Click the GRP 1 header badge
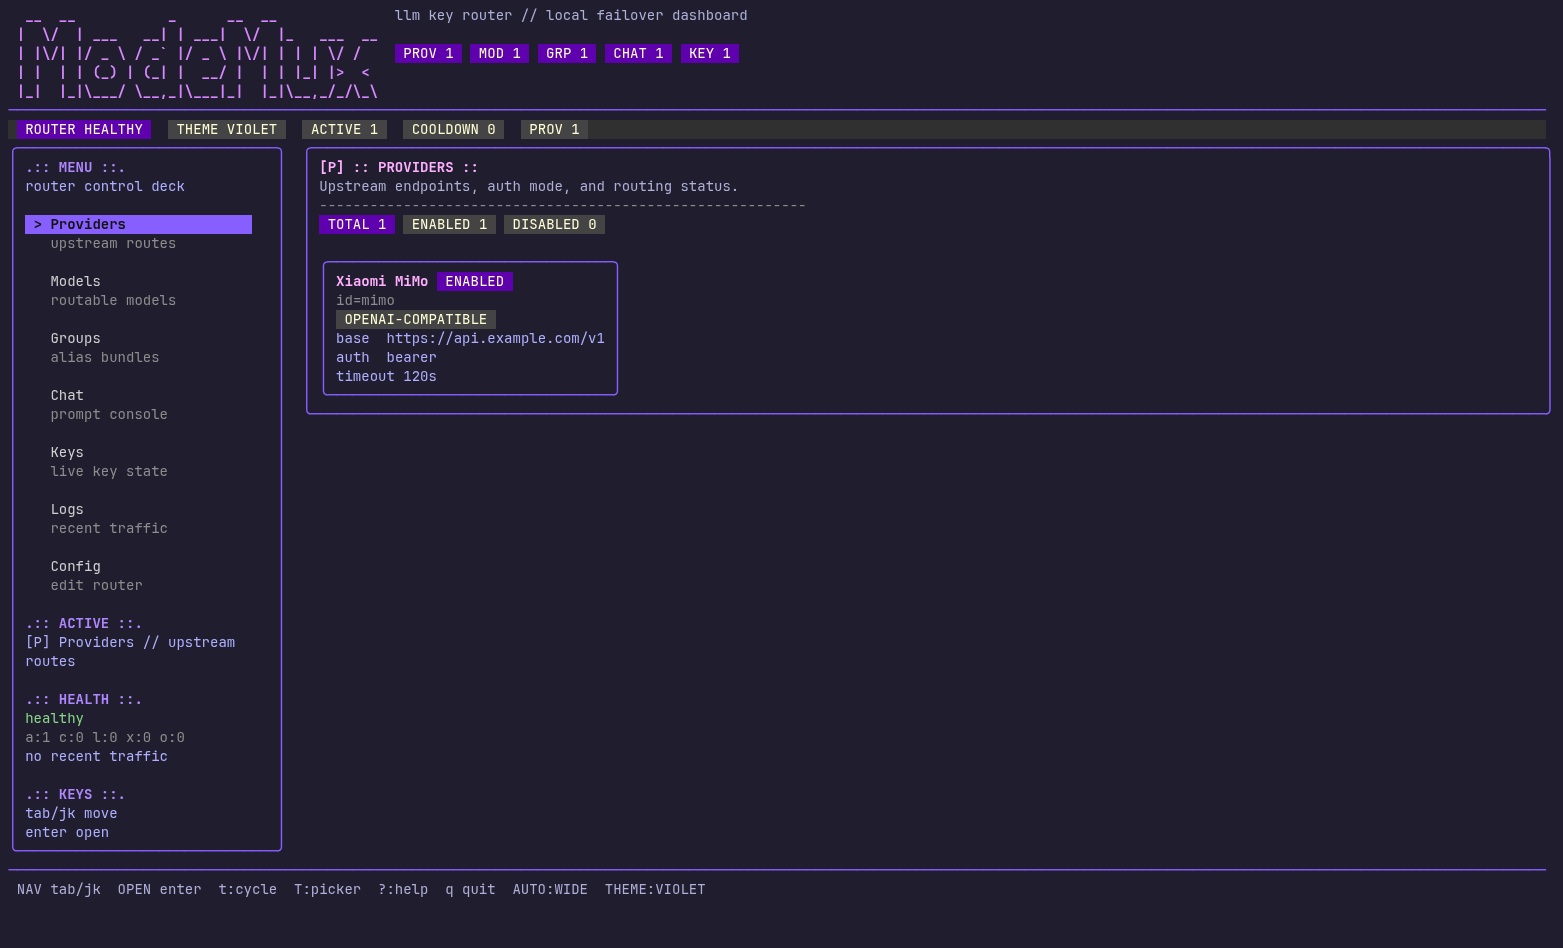 567,53
